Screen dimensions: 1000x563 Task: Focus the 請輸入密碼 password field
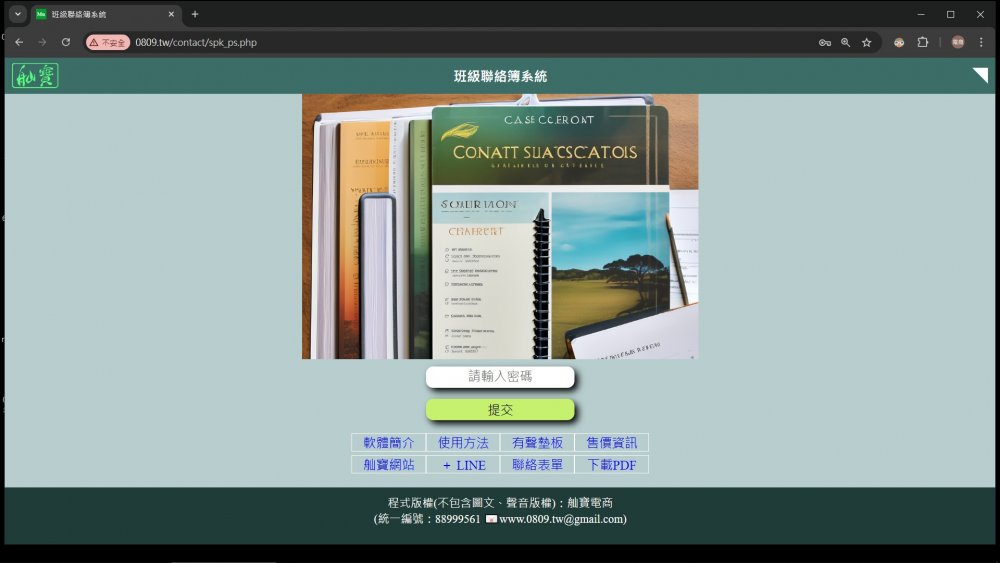(500, 377)
